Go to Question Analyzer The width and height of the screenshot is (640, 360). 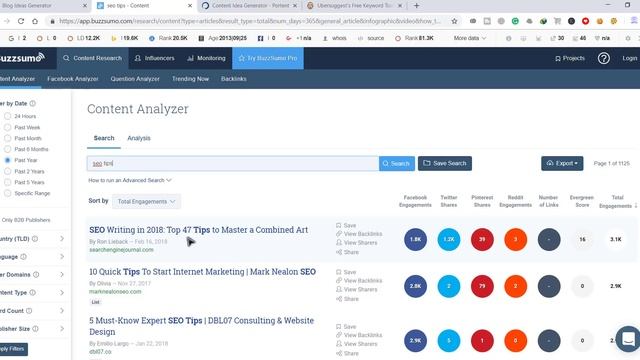[135, 79]
